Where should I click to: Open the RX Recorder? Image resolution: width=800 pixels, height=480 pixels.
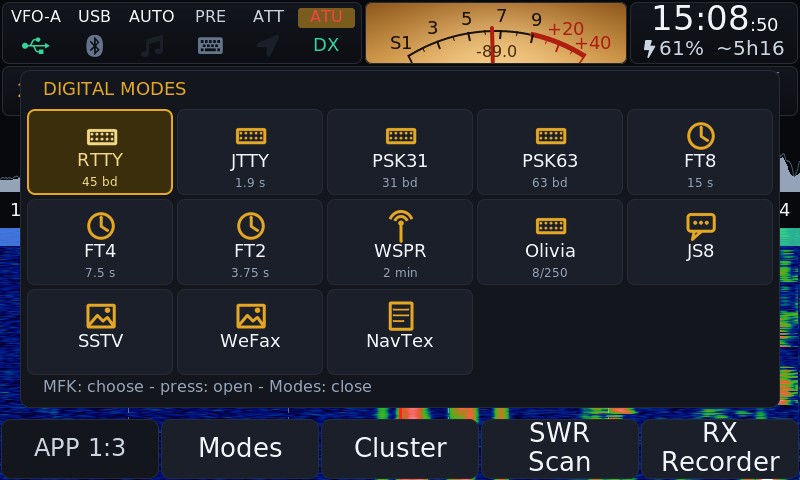tap(720, 448)
